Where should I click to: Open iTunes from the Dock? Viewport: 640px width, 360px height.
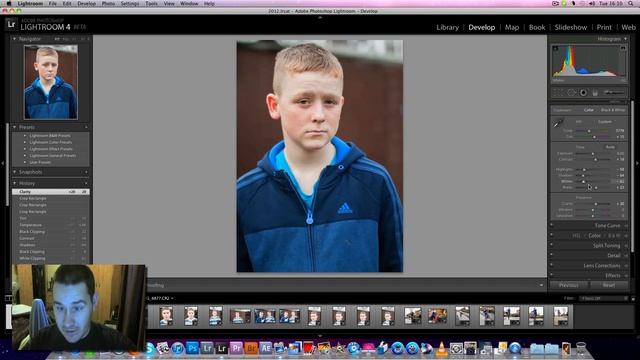click(178, 348)
